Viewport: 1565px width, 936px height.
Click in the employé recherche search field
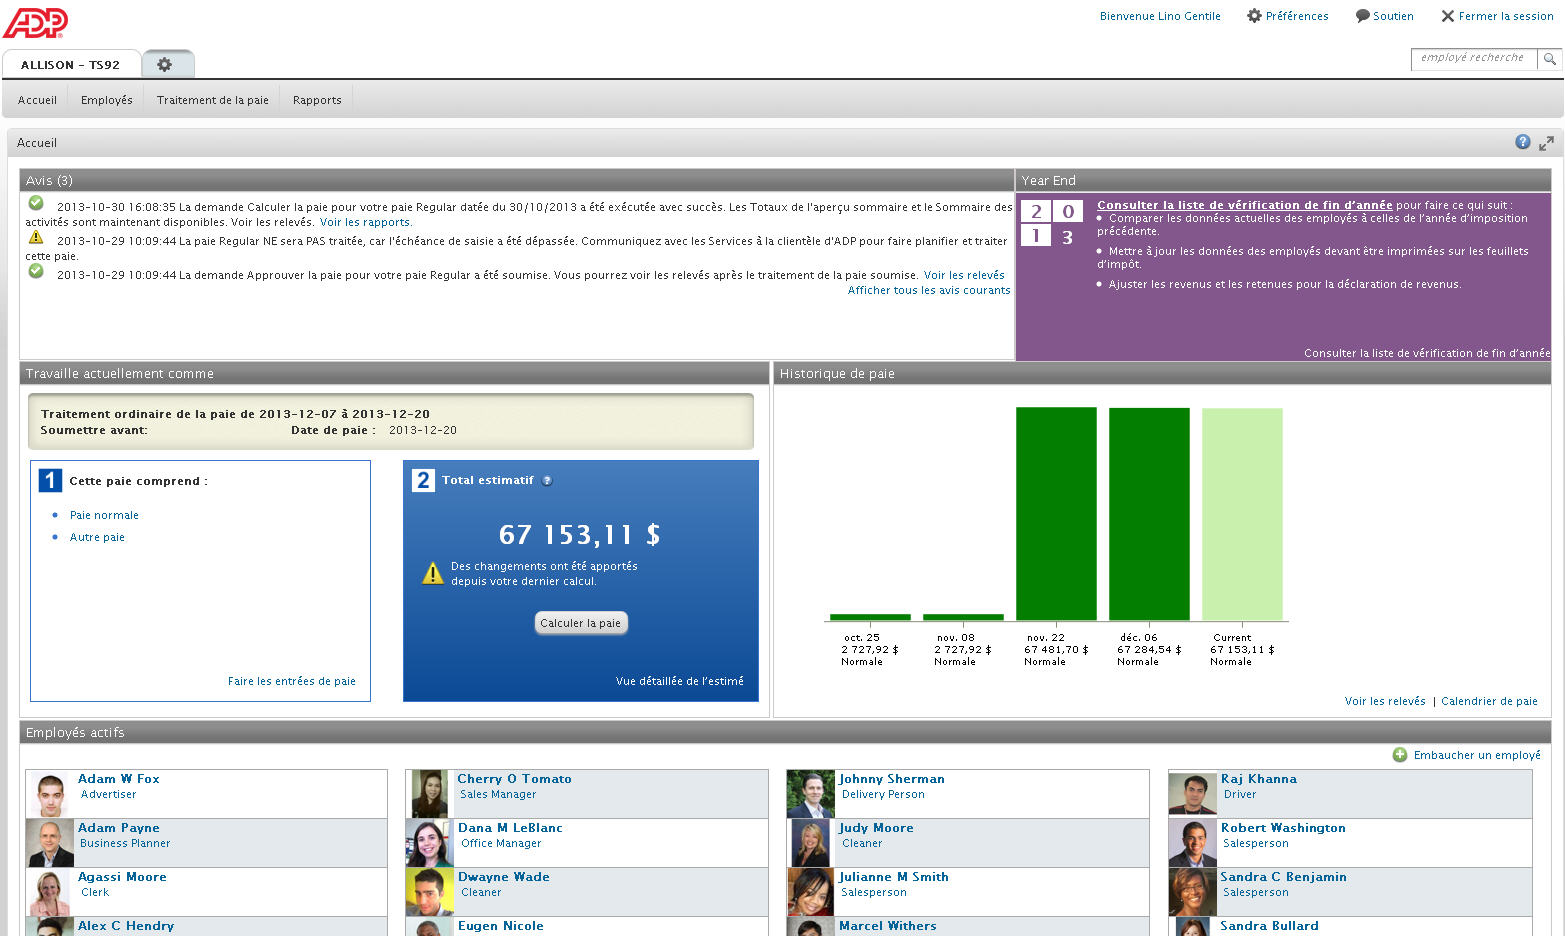coord(1472,59)
